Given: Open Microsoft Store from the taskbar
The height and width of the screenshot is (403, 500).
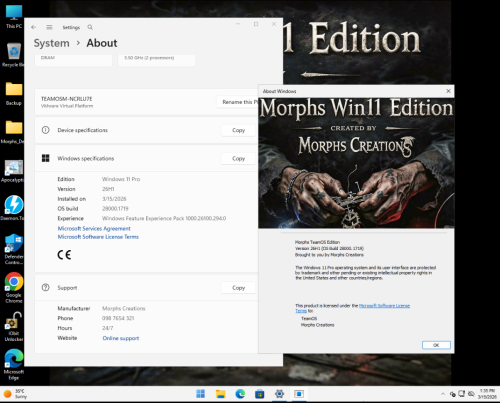Looking at the screenshot, I should click(x=260, y=394).
